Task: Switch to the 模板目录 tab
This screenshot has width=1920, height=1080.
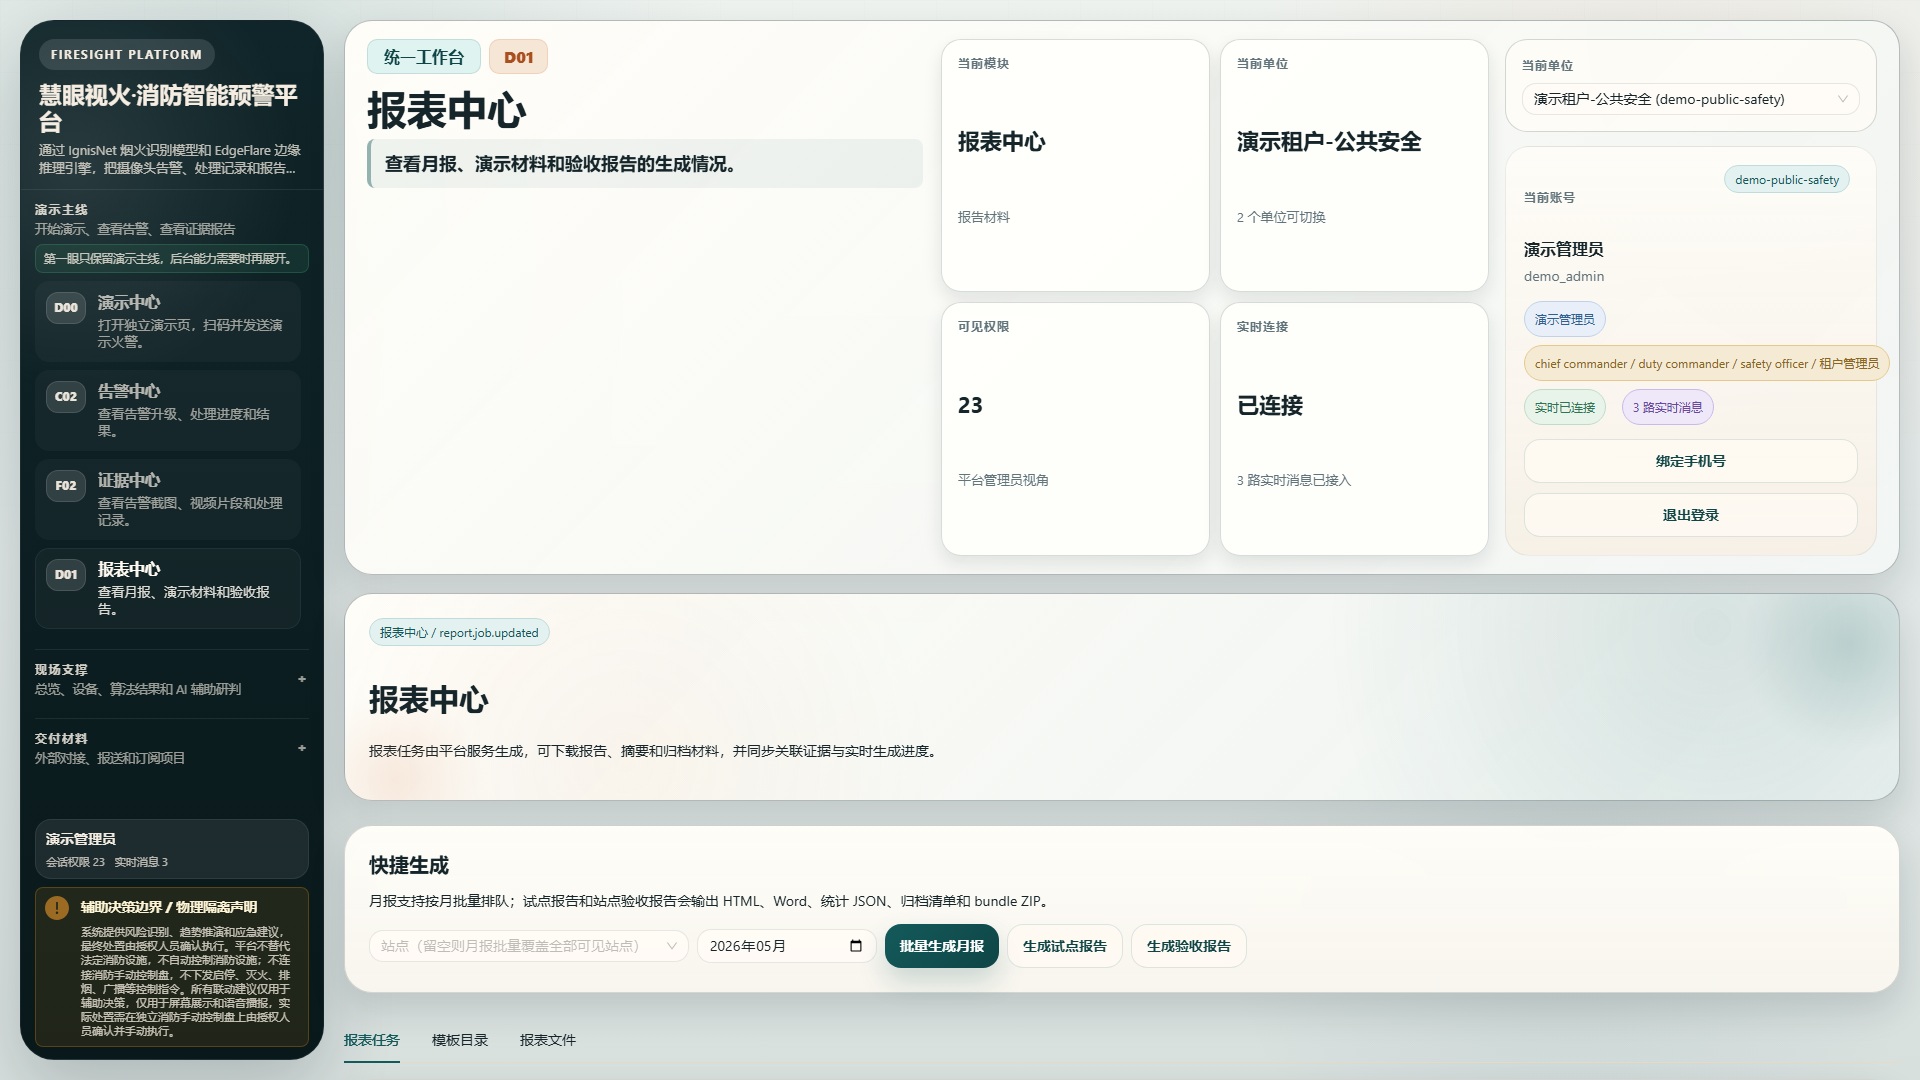Action: click(460, 1040)
